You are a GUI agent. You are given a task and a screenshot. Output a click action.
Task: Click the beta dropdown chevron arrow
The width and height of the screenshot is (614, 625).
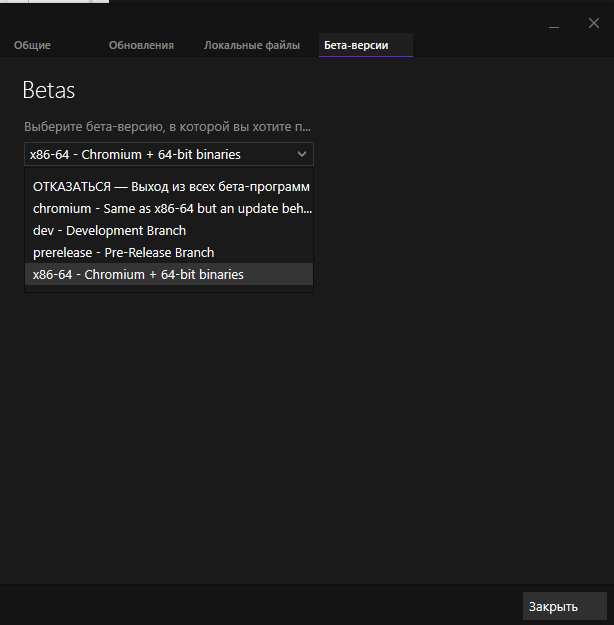click(x=302, y=154)
